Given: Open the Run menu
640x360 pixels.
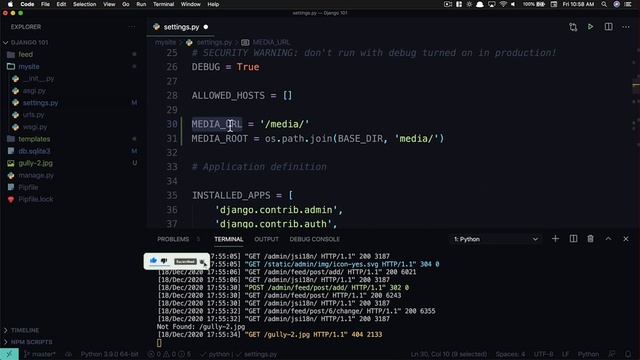Looking at the screenshot, I should (141, 4).
